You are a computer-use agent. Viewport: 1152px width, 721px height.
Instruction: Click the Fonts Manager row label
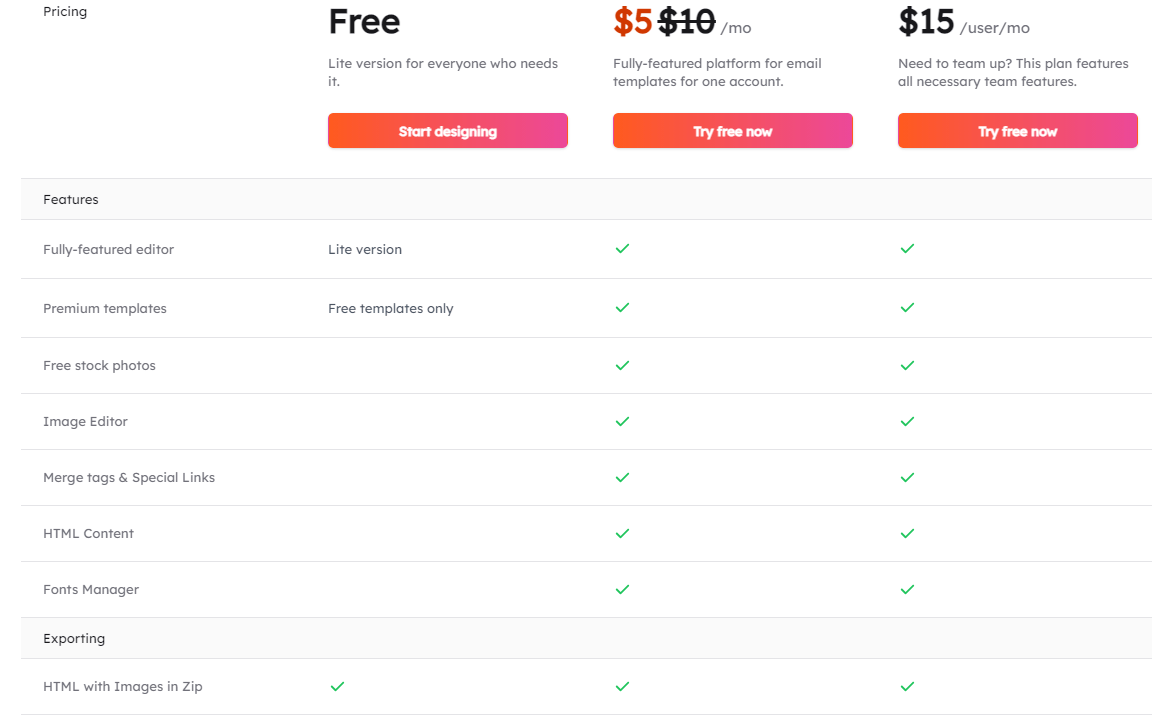click(x=90, y=589)
